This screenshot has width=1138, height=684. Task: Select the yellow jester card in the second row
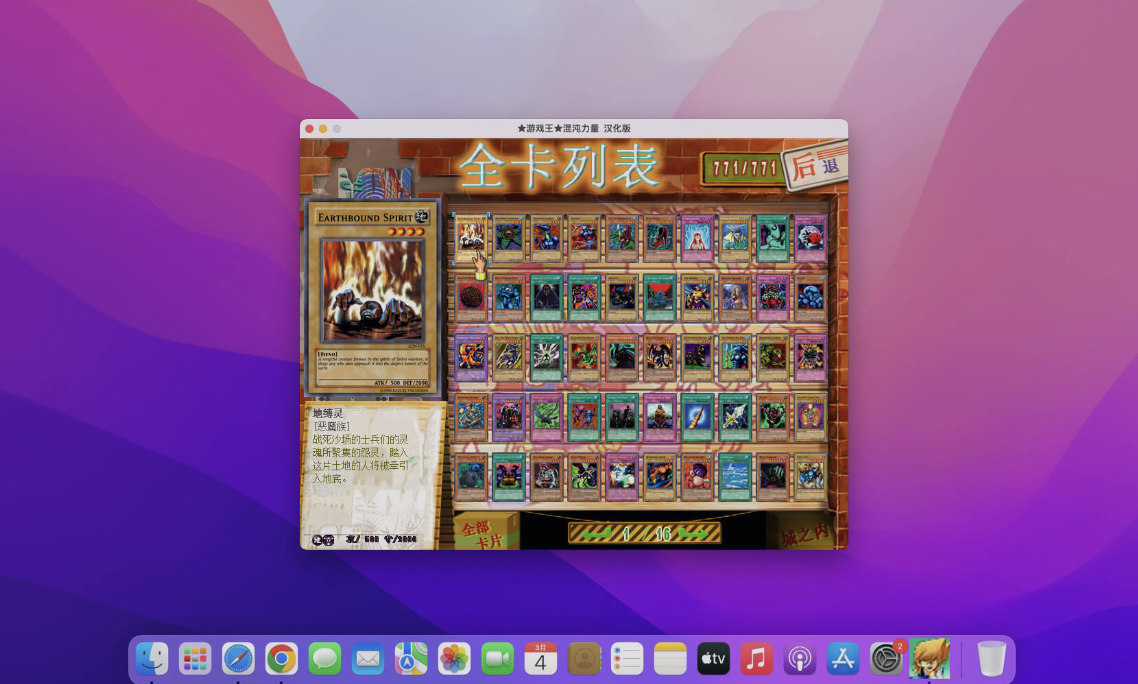[x=697, y=298]
